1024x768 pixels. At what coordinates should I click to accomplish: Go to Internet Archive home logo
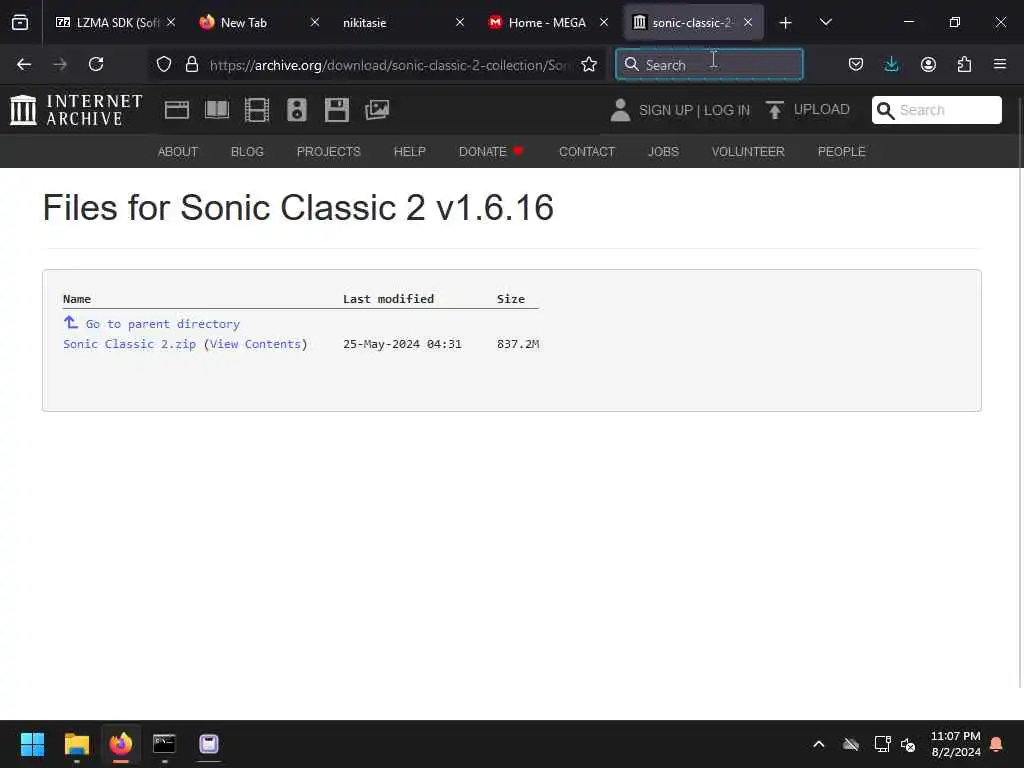(76, 110)
